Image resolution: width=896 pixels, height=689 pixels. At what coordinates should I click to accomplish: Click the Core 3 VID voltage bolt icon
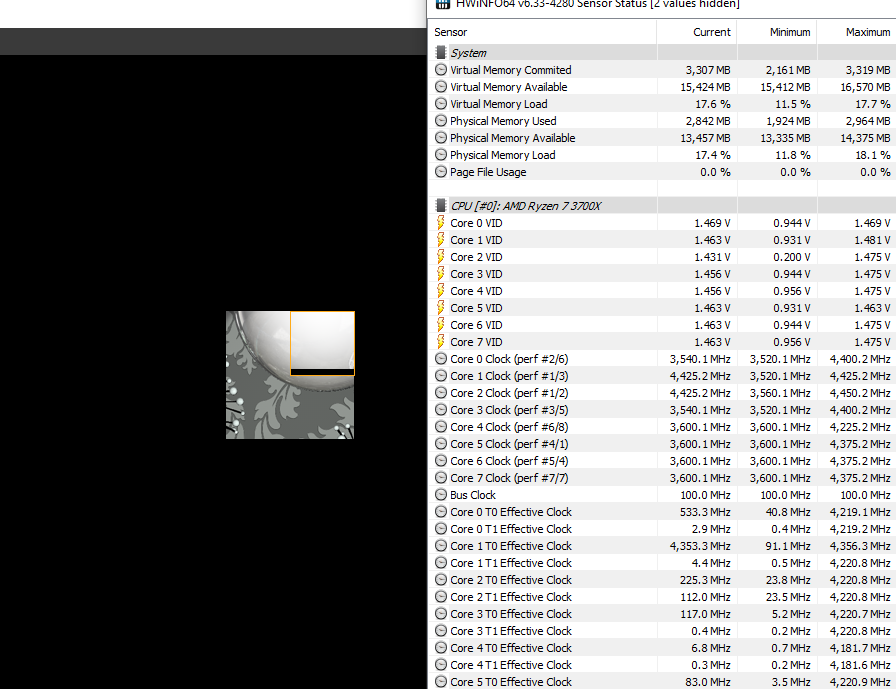[441, 274]
